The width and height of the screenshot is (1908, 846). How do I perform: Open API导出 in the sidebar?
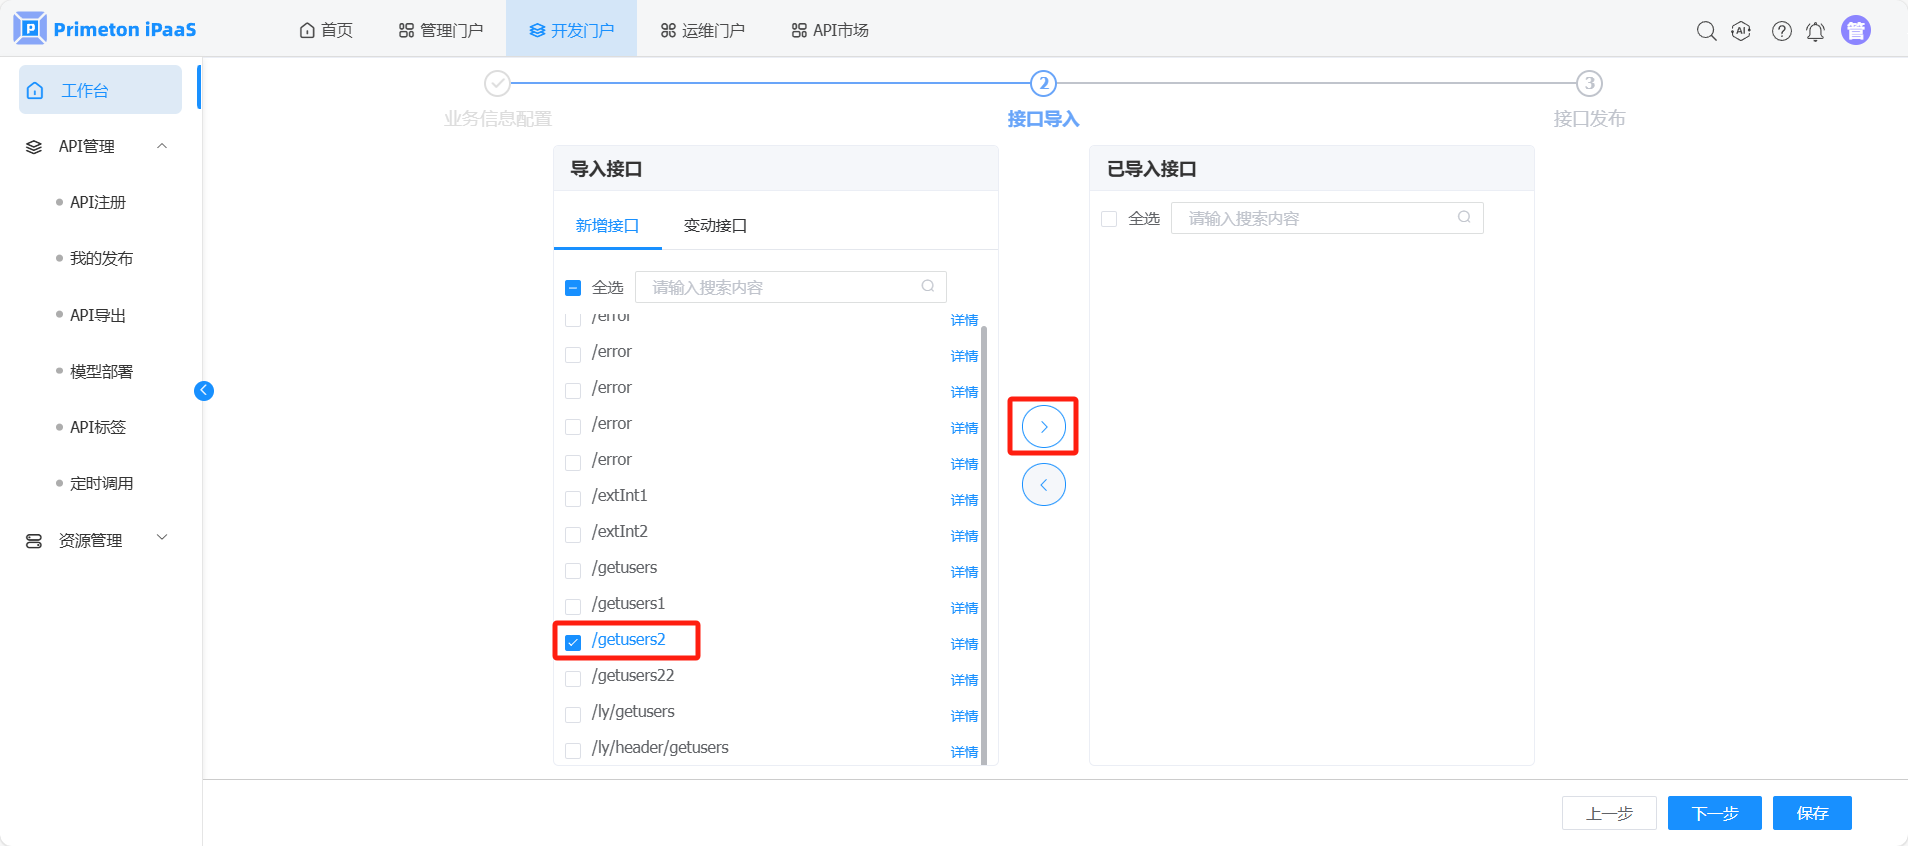point(98,315)
